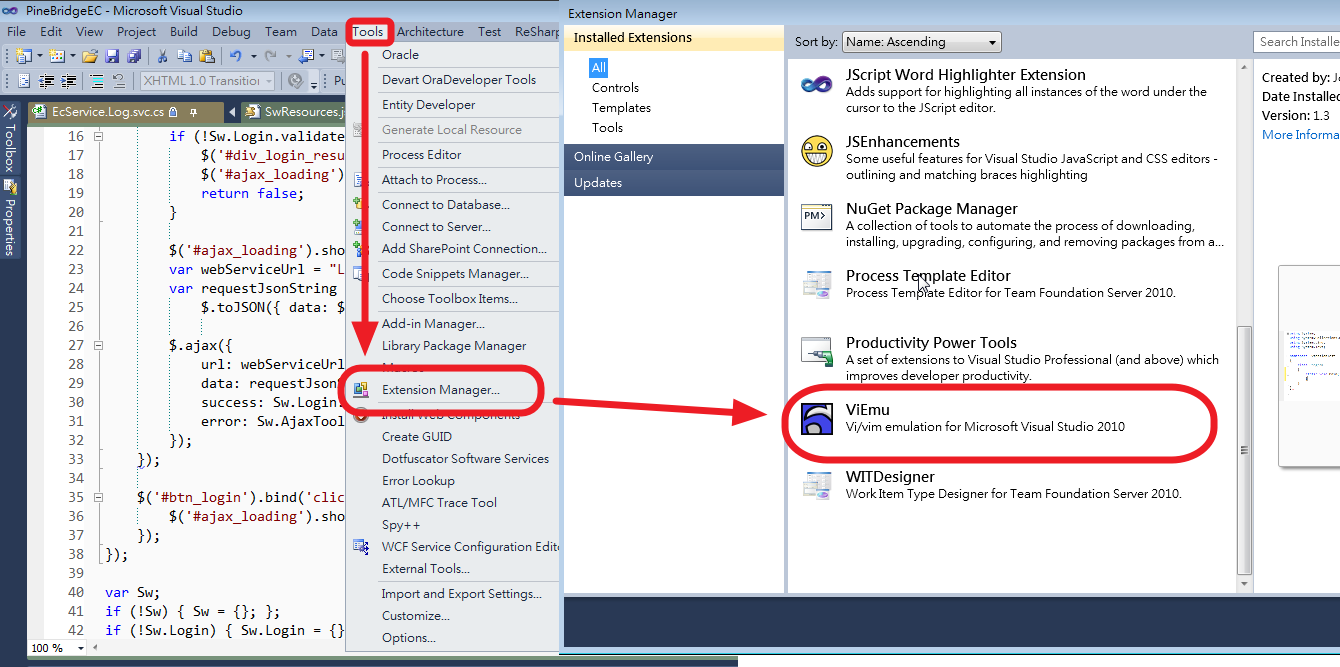Select the Templates category
The image size is (1340, 667).
pyautogui.click(x=621, y=108)
